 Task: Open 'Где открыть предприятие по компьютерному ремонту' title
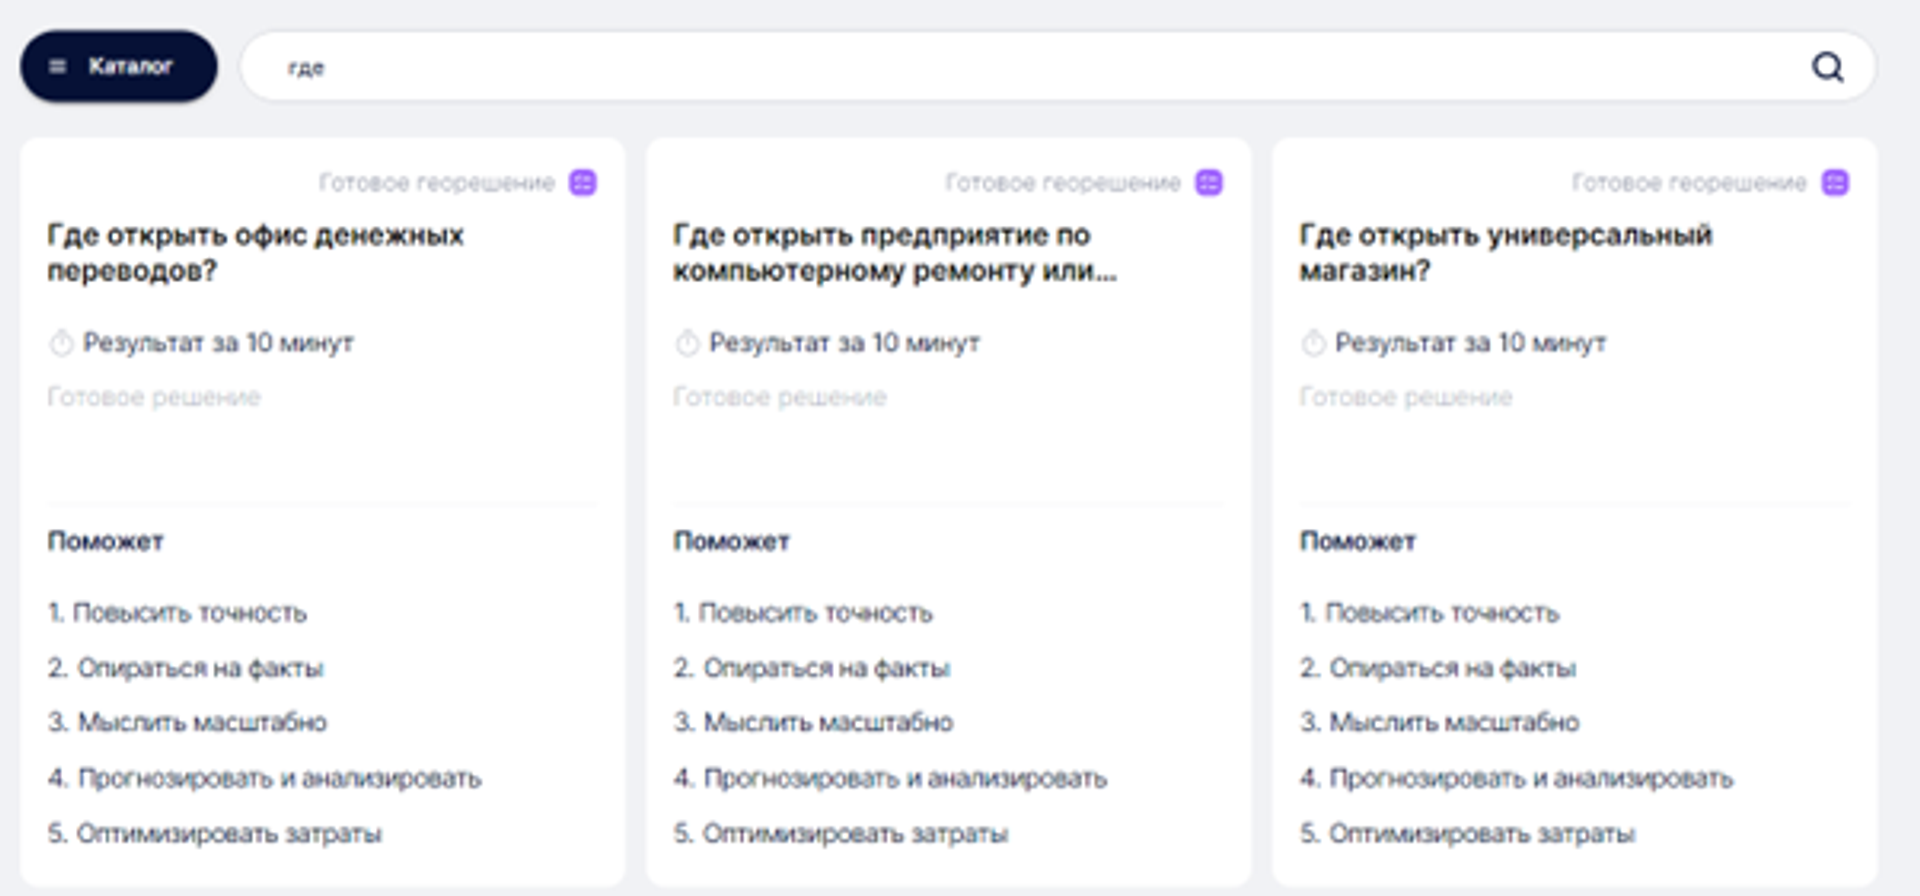click(894, 252)
